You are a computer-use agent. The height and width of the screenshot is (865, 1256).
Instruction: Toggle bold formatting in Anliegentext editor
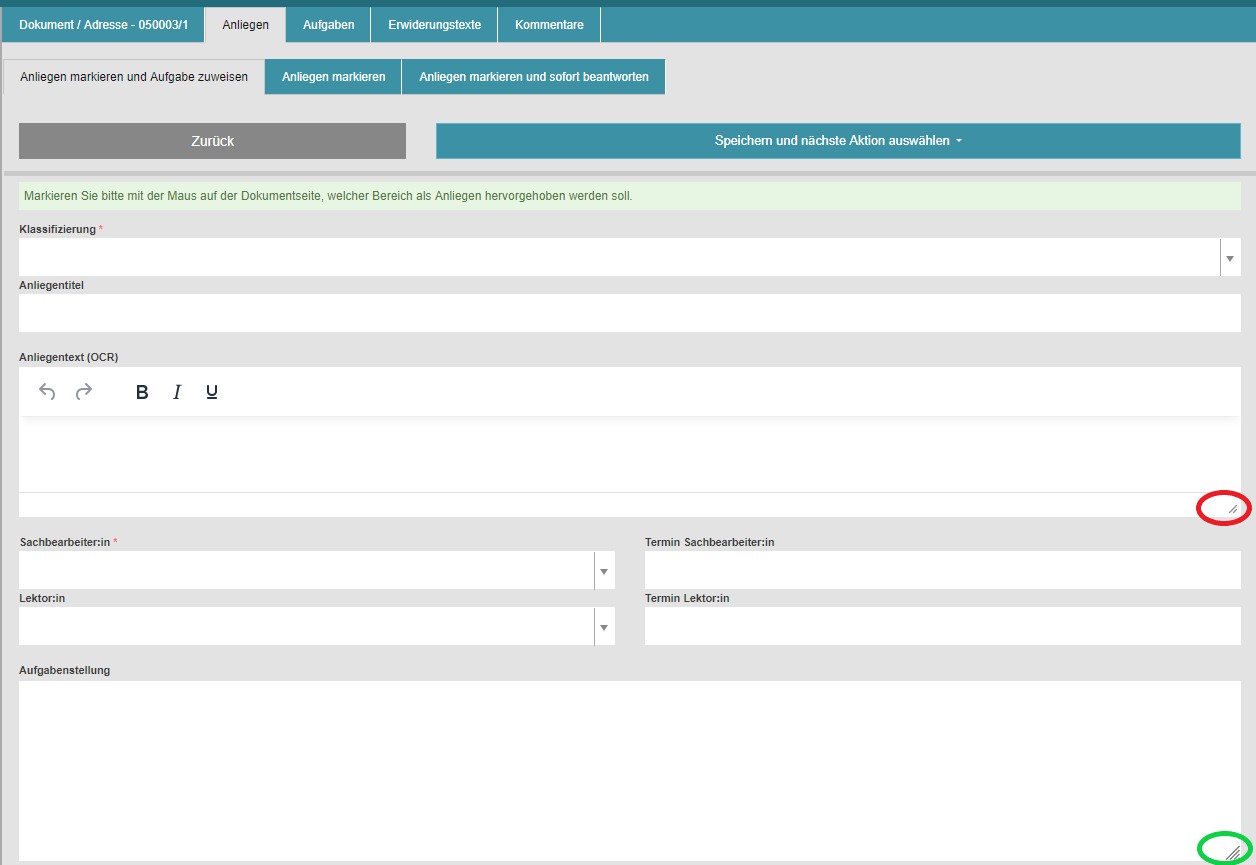142,392
